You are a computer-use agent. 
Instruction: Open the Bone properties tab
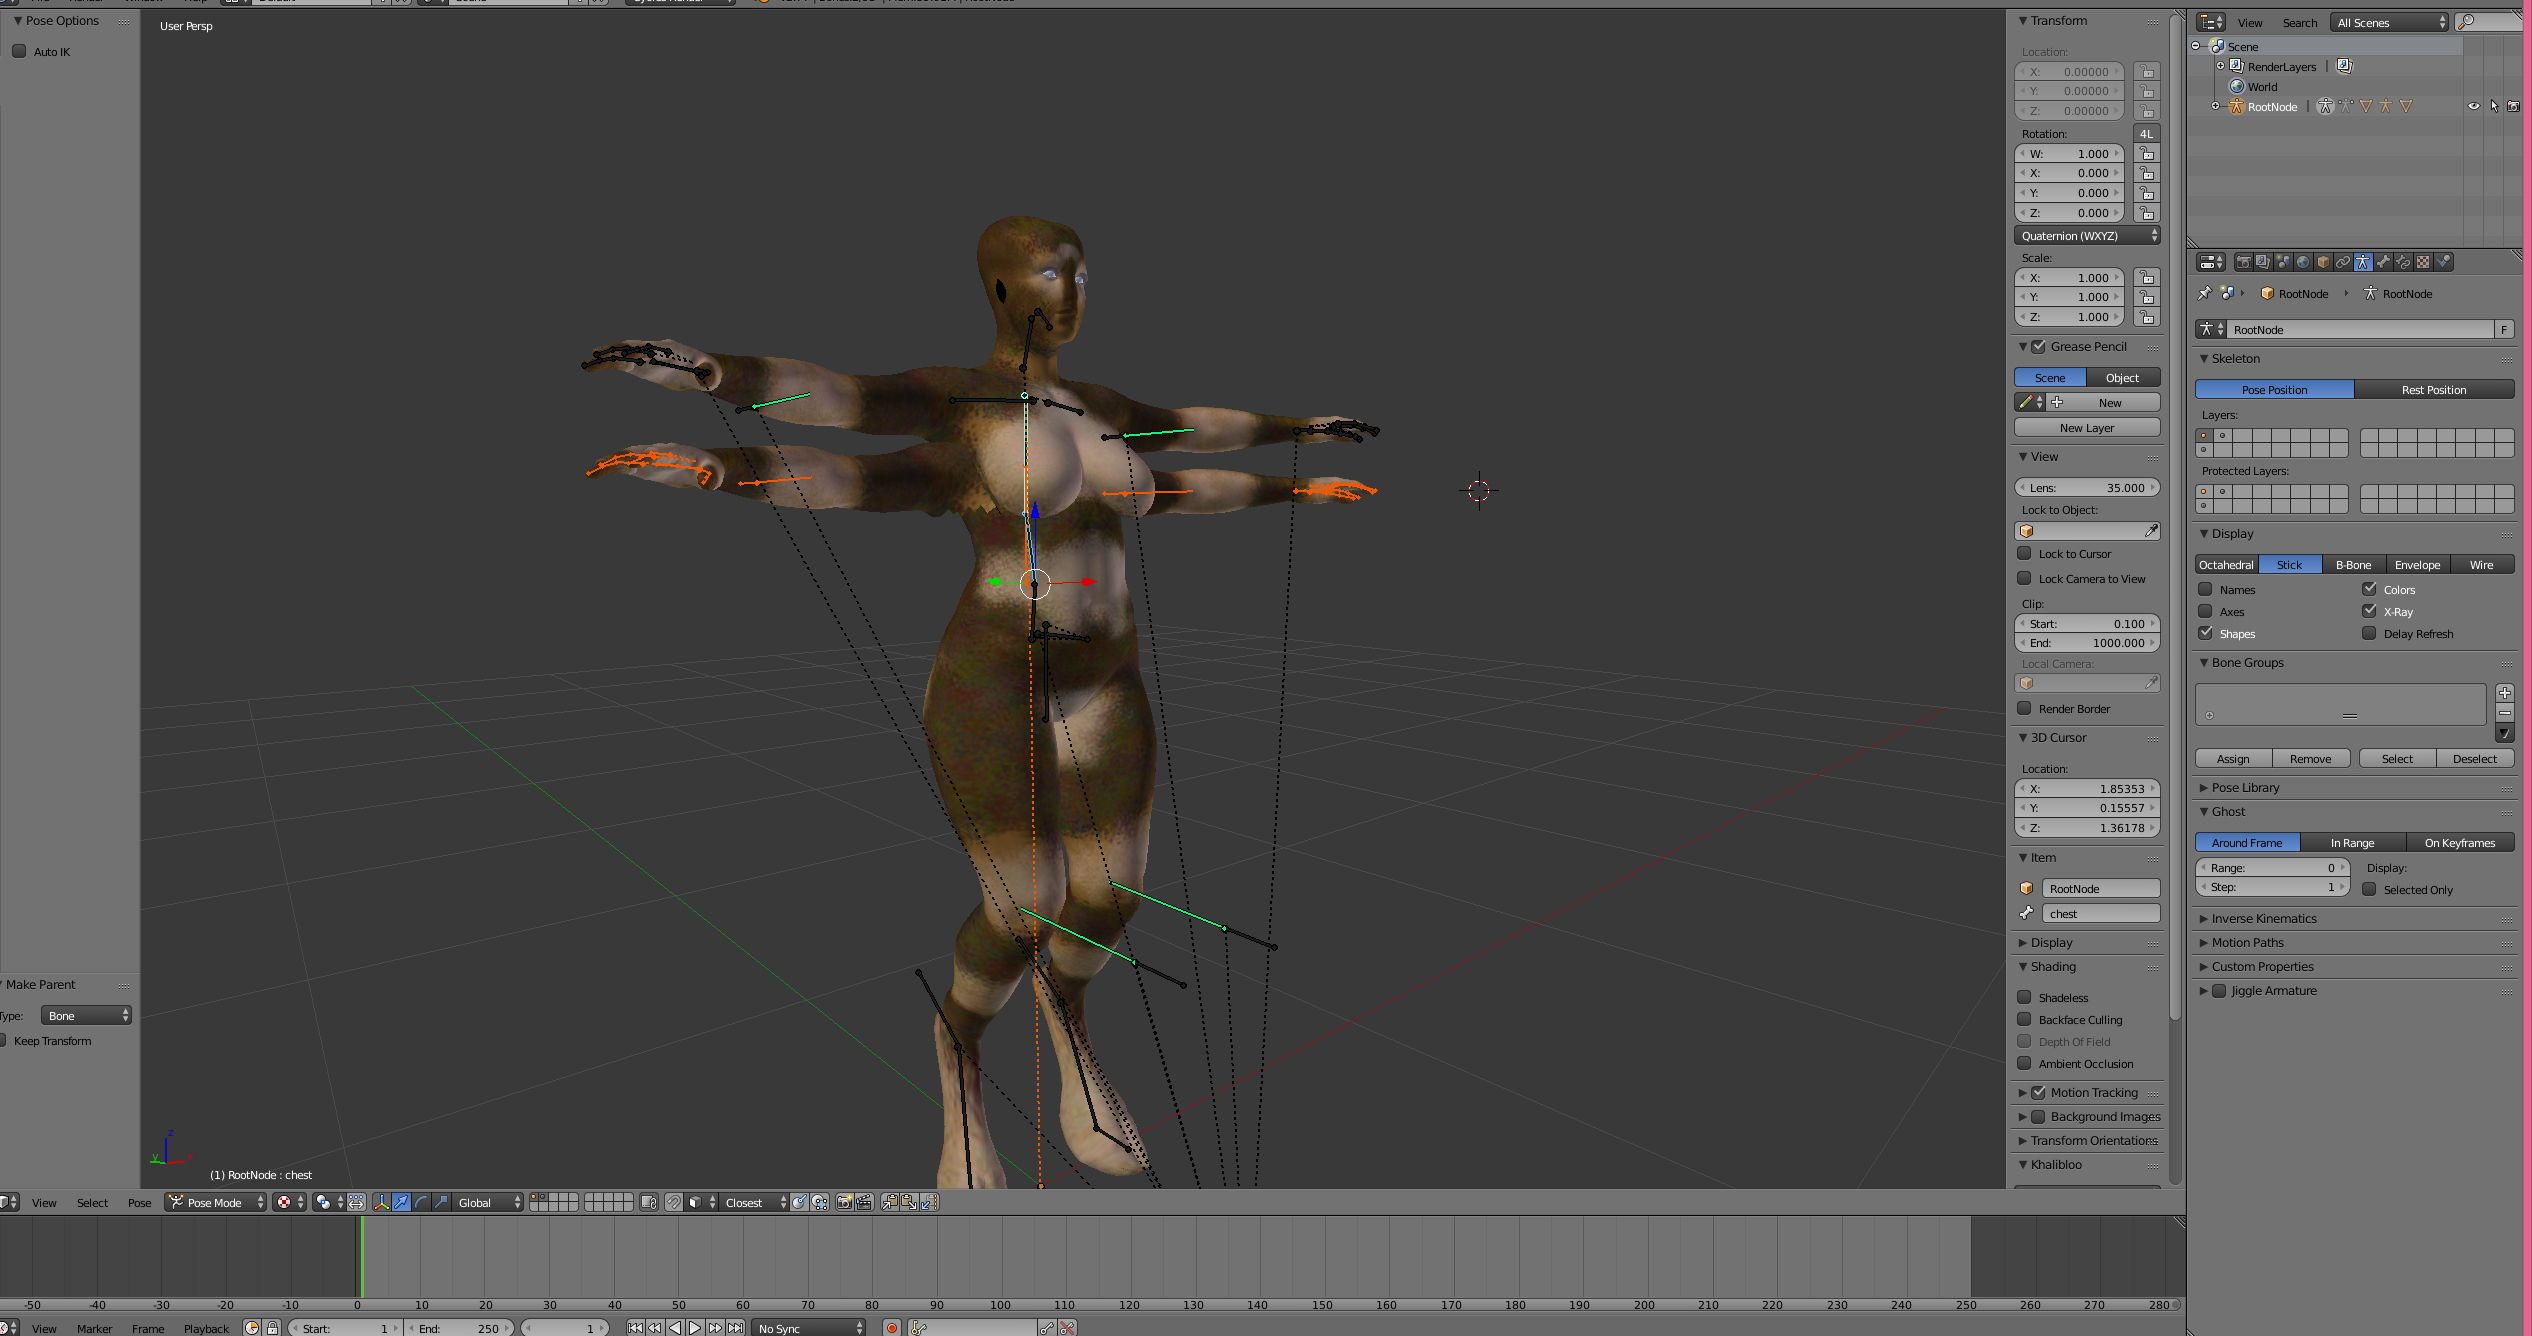2383,262
